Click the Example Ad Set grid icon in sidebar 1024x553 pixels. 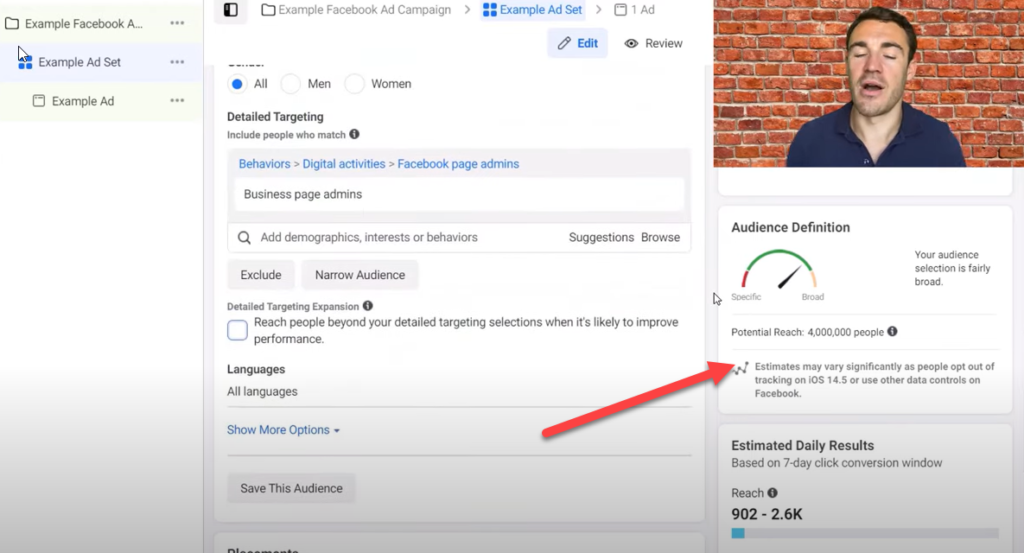(25, 63)
